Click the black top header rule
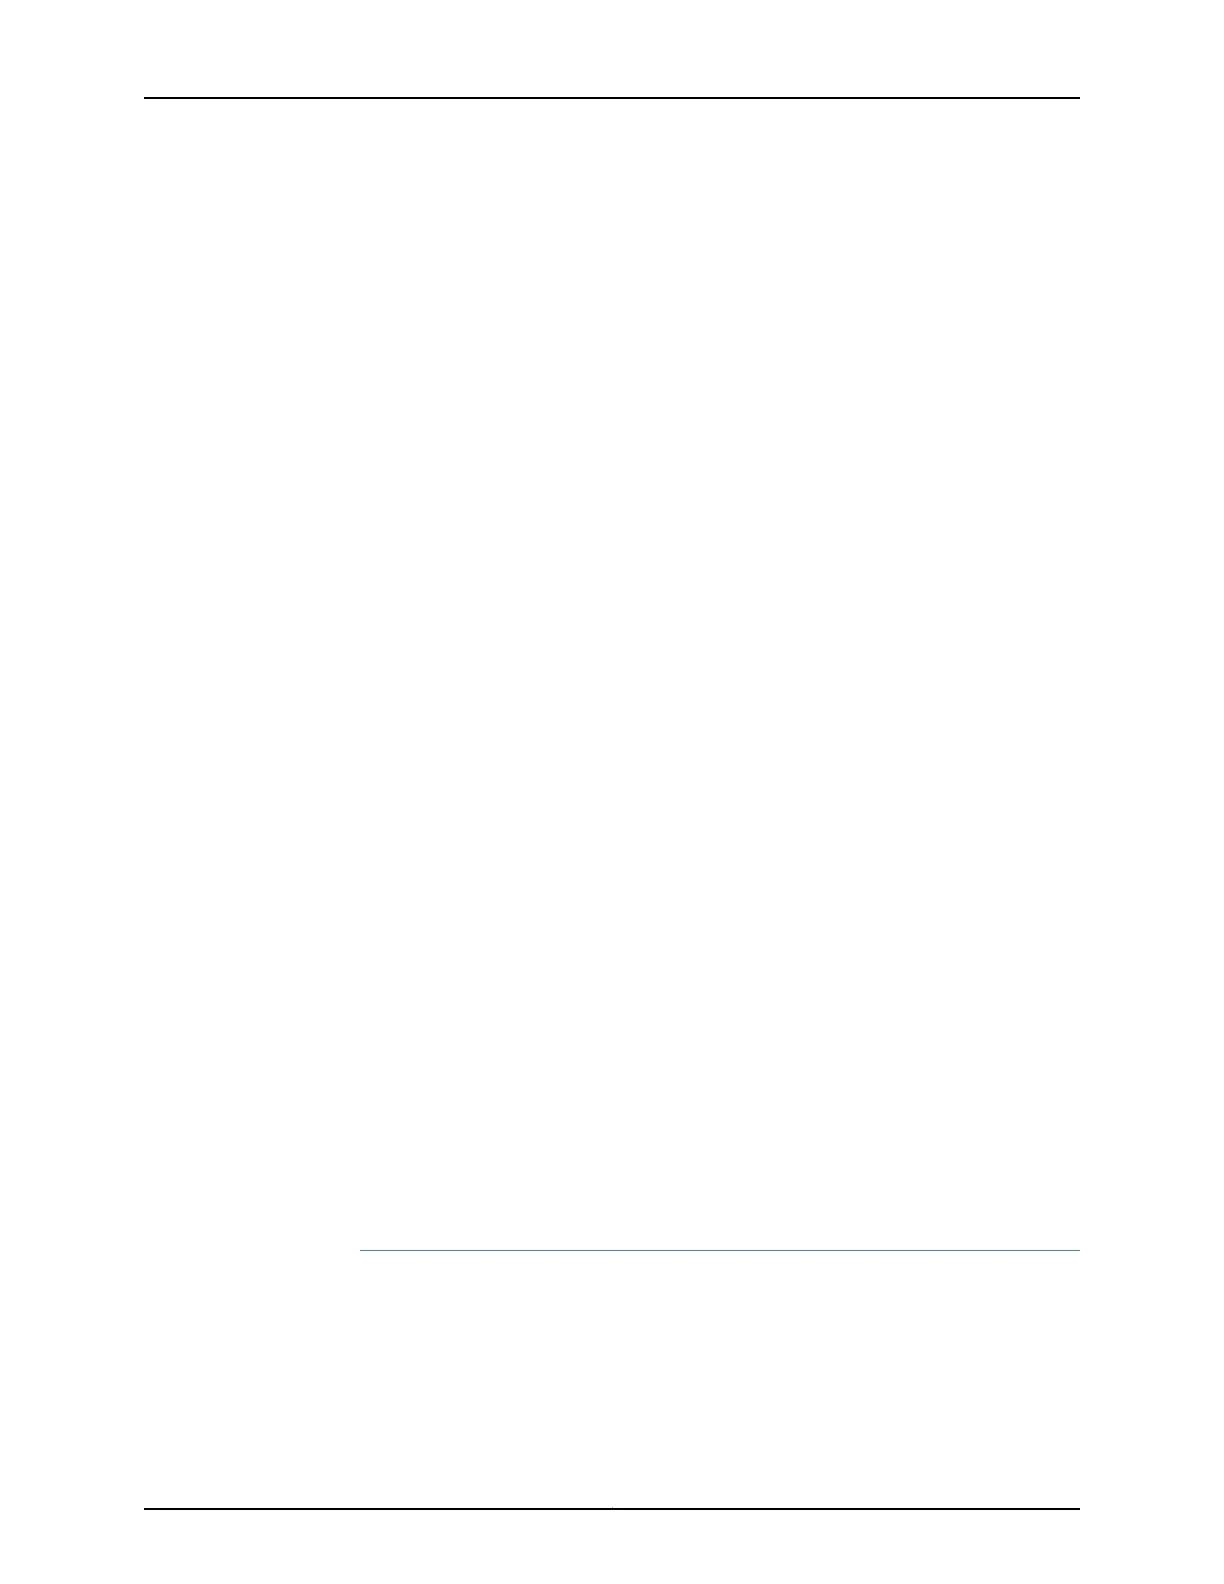The height and width of the screenshot is (1584, 1224). pos(612,98)
